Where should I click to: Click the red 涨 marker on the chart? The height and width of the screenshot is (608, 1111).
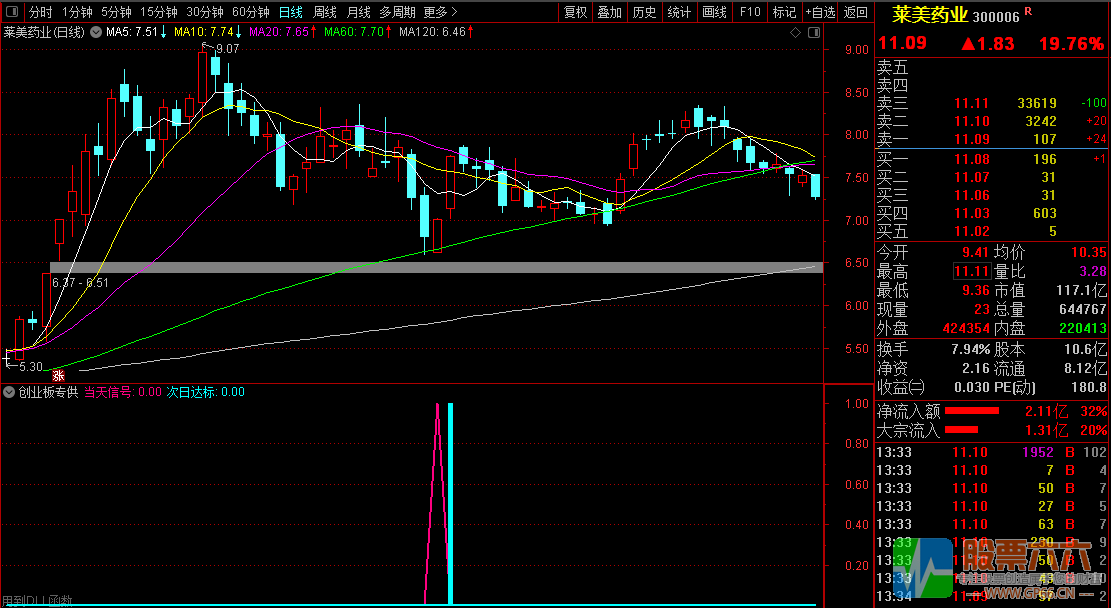click(58, 375)
